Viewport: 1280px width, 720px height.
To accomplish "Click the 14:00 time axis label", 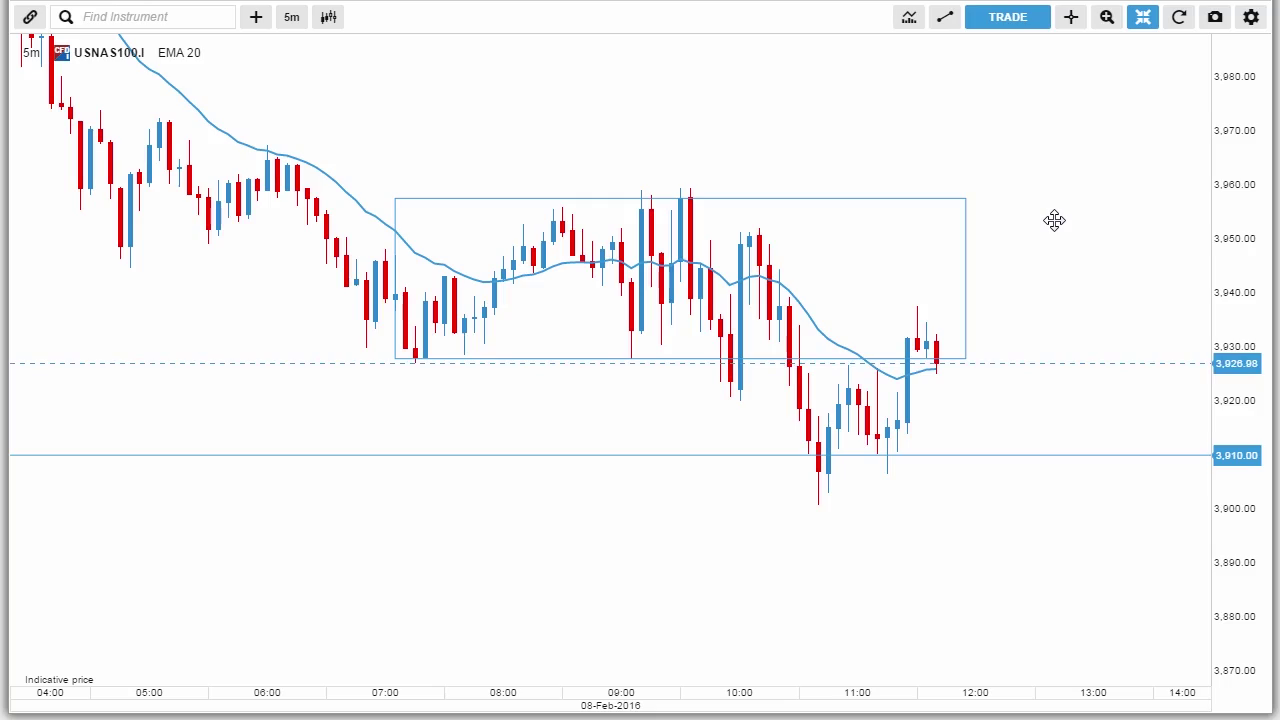I will point(1182,692).
